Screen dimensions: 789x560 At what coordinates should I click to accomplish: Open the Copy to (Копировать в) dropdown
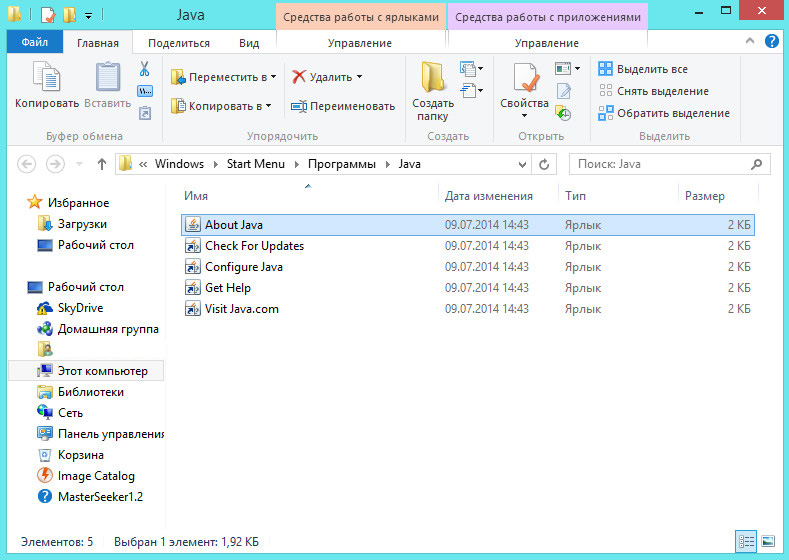[x=221, y=106]
